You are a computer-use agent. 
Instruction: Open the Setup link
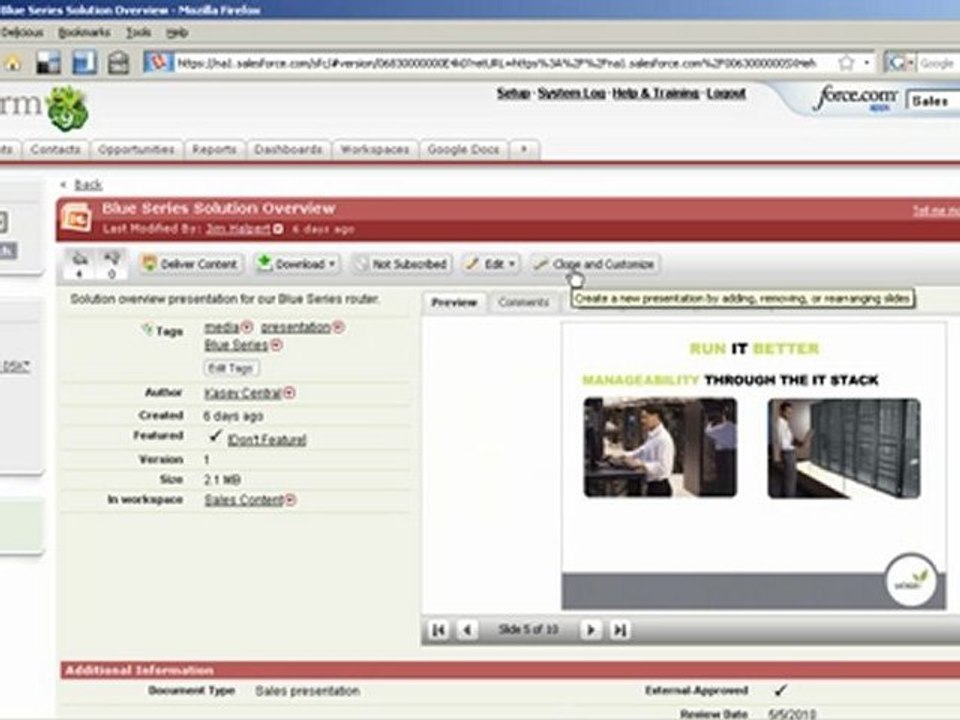[x=513, y=93]
